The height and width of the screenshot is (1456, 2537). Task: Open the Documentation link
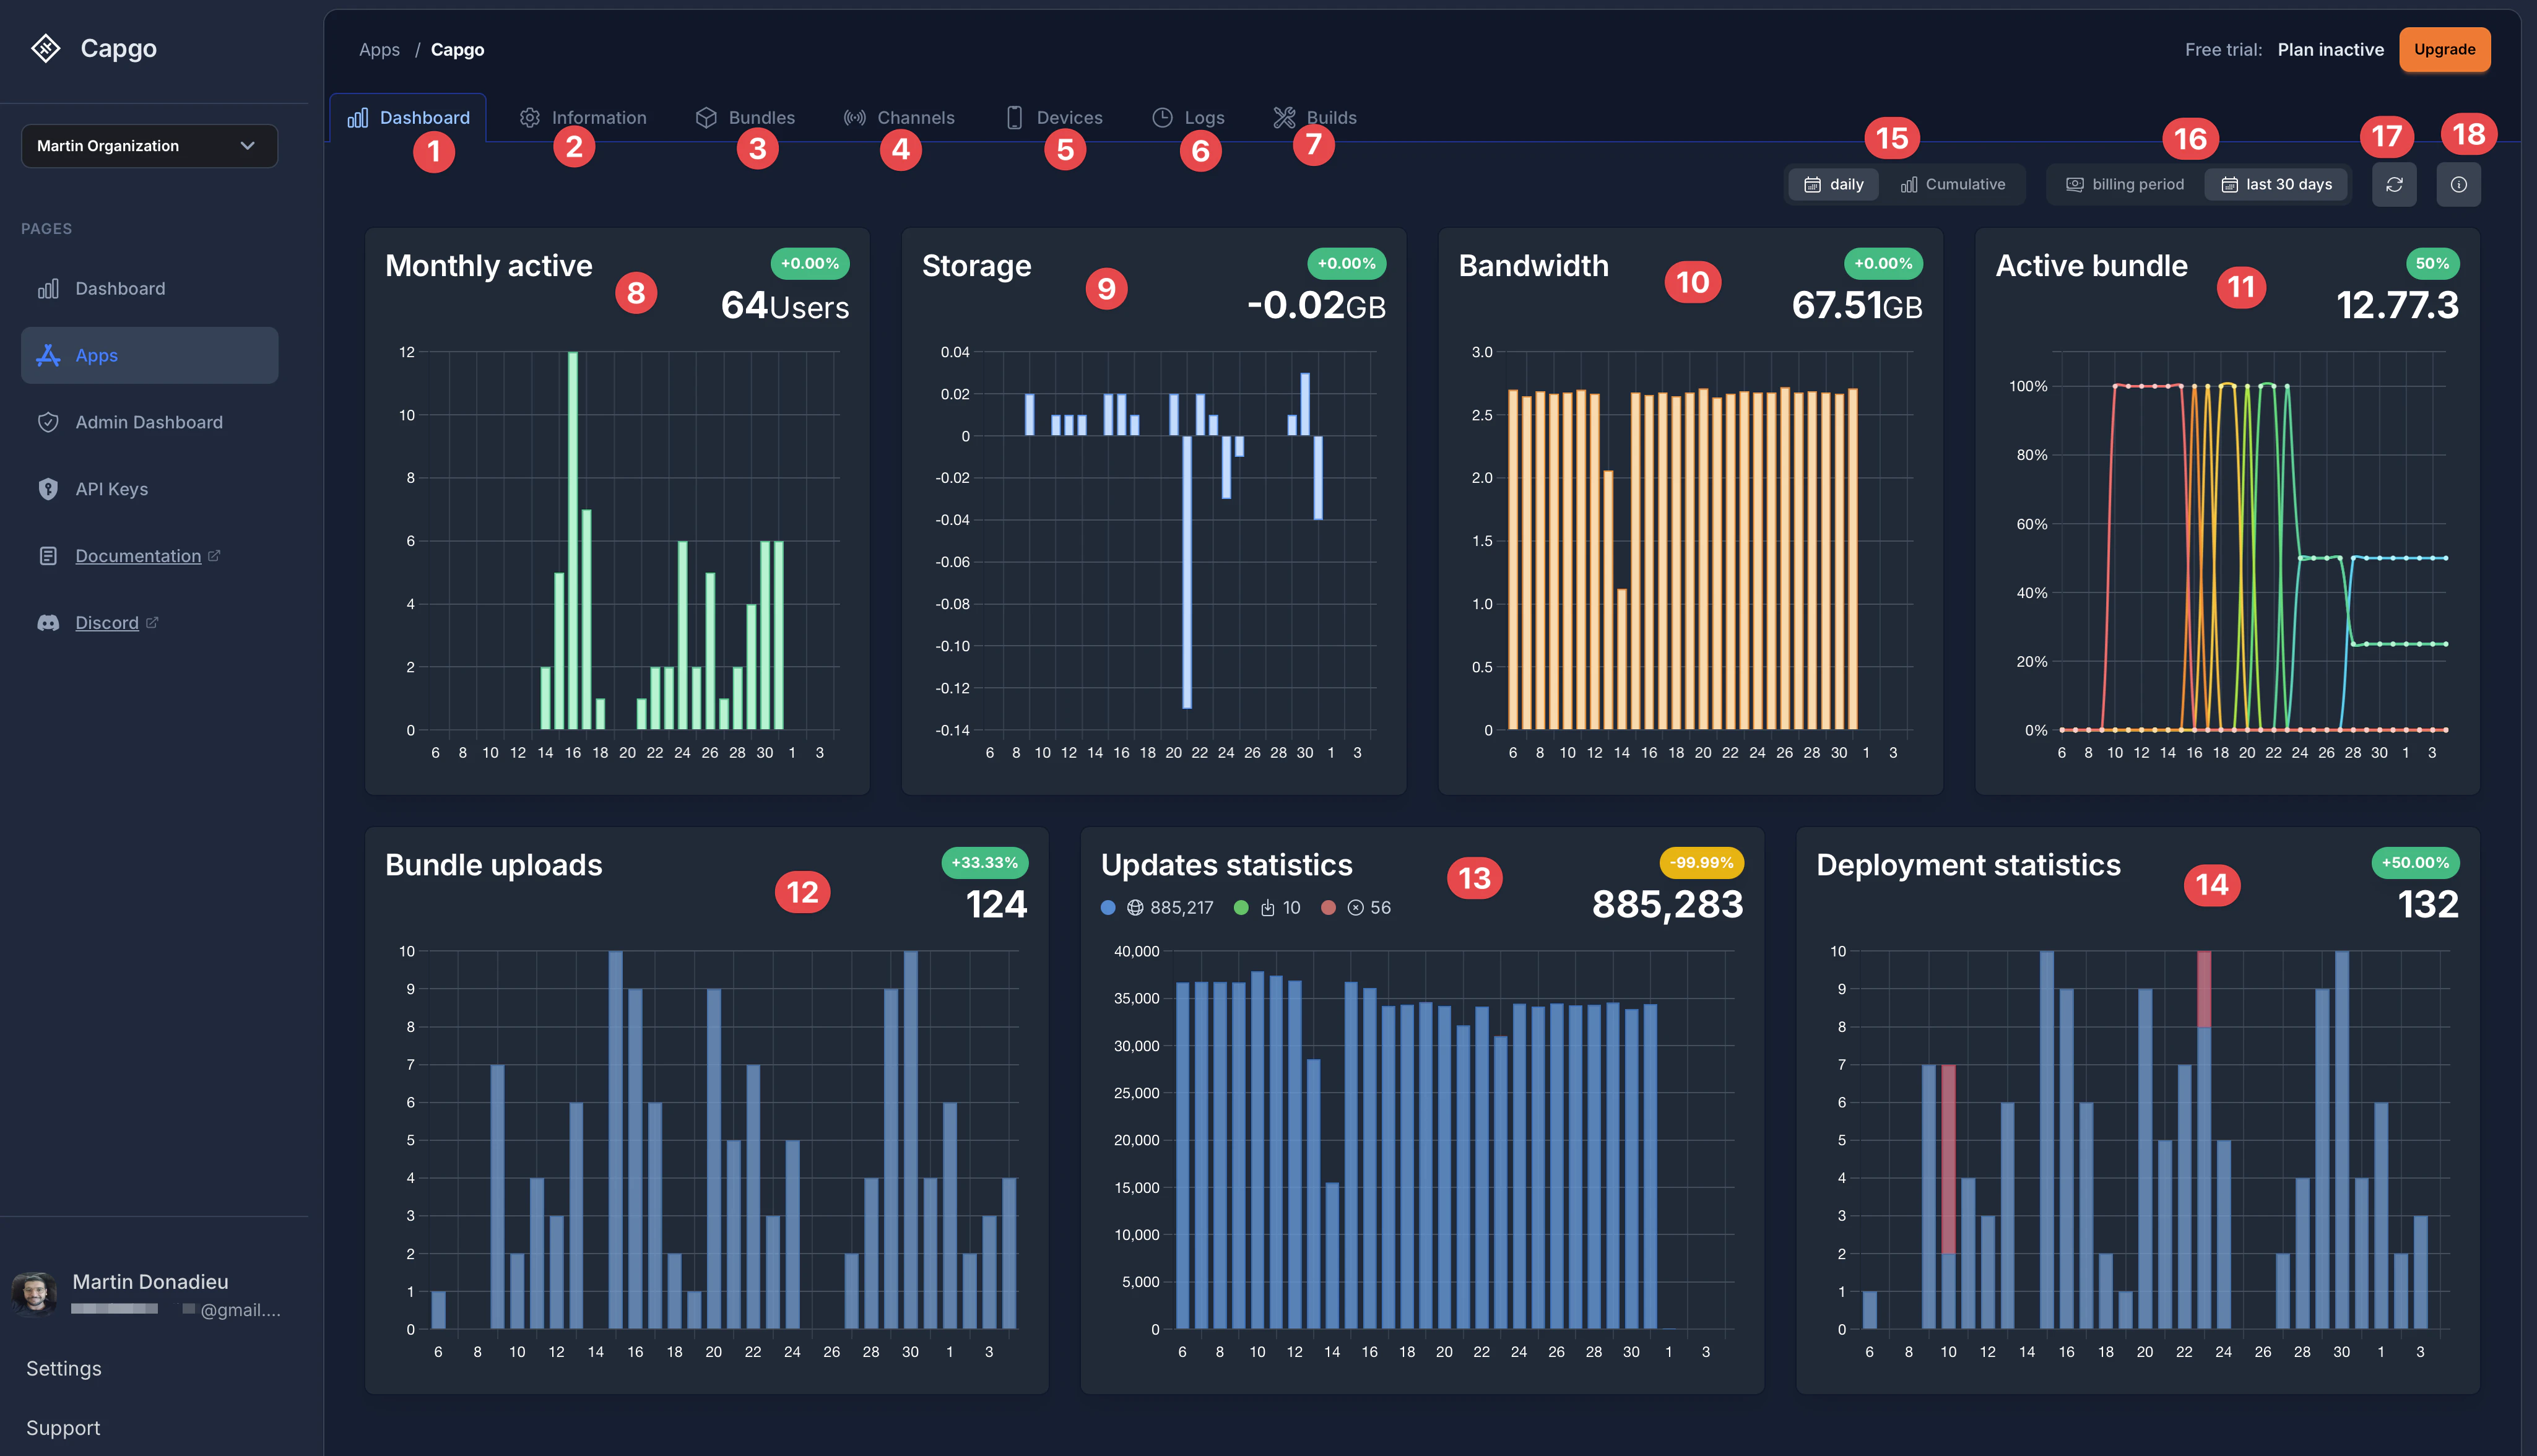[x=138, y=555]
